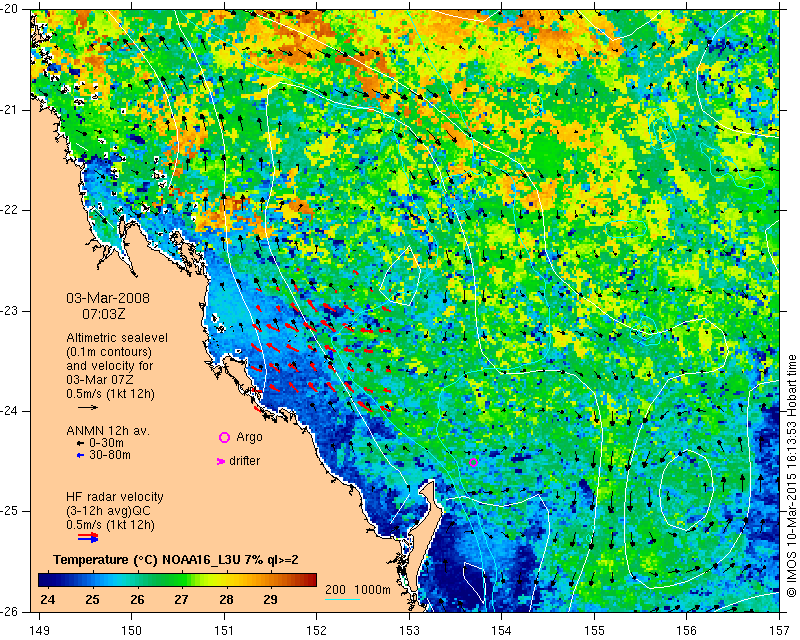
Task: Click the '-20' latitude axis label
Action: point(10,9)
